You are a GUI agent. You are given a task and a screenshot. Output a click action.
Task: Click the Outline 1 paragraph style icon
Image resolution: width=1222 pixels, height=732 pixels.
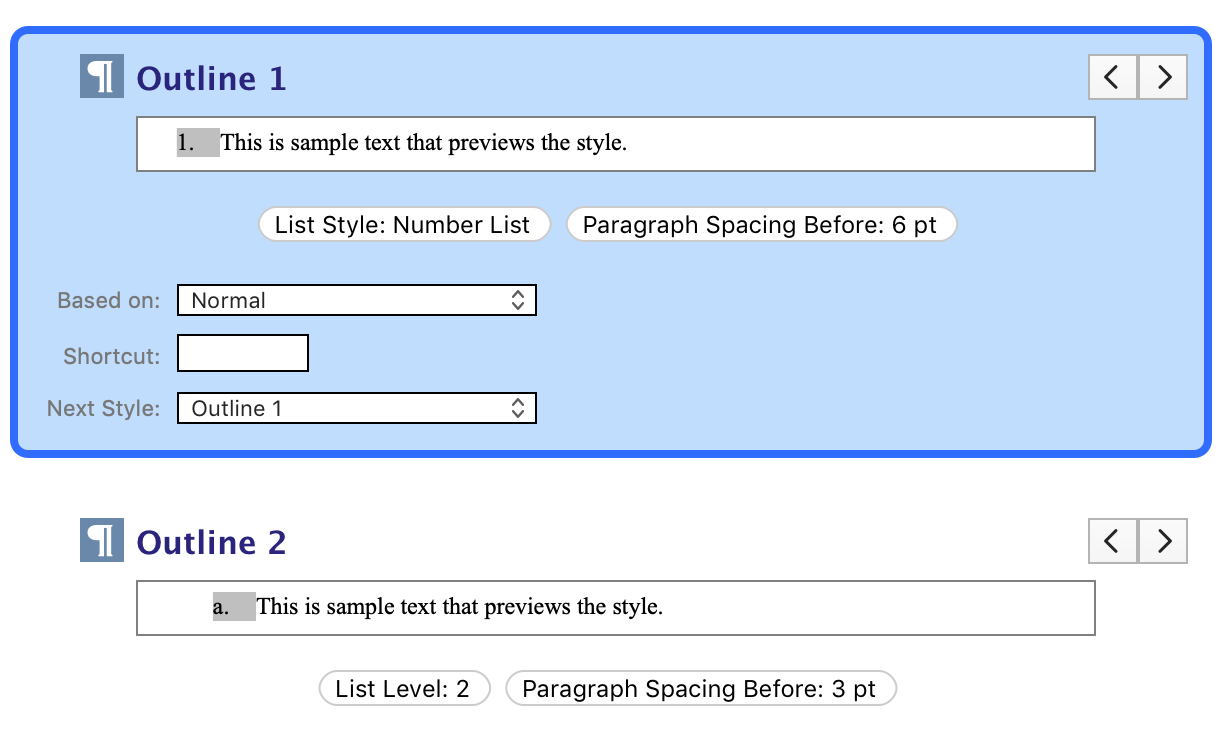point(101,77)
